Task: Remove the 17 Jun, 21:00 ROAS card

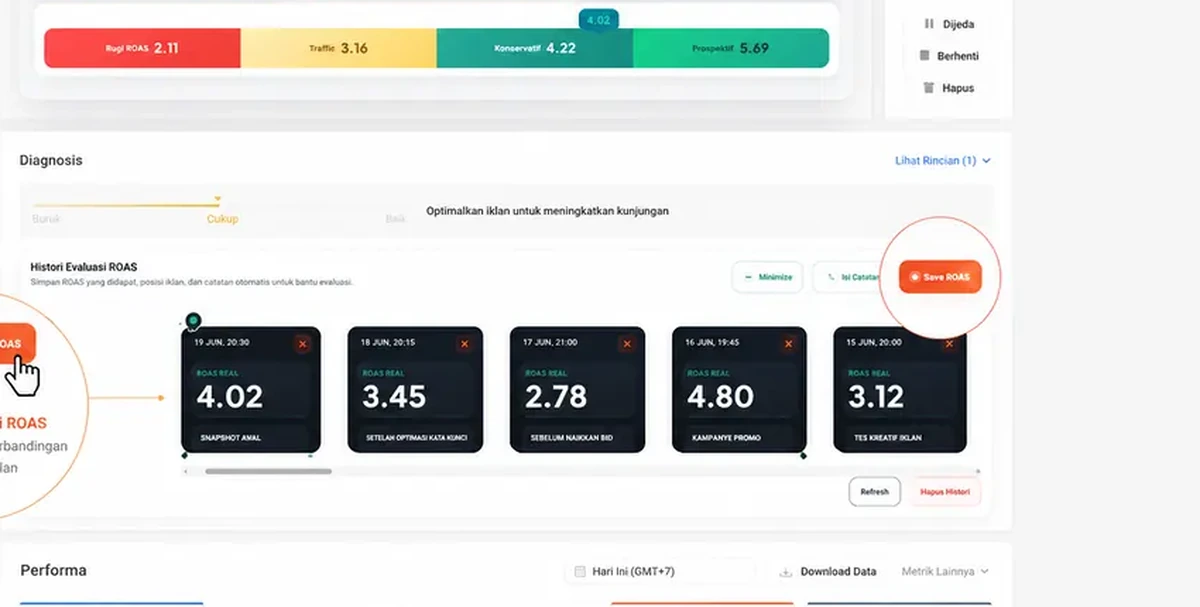Action: click(x=627, y=344)
